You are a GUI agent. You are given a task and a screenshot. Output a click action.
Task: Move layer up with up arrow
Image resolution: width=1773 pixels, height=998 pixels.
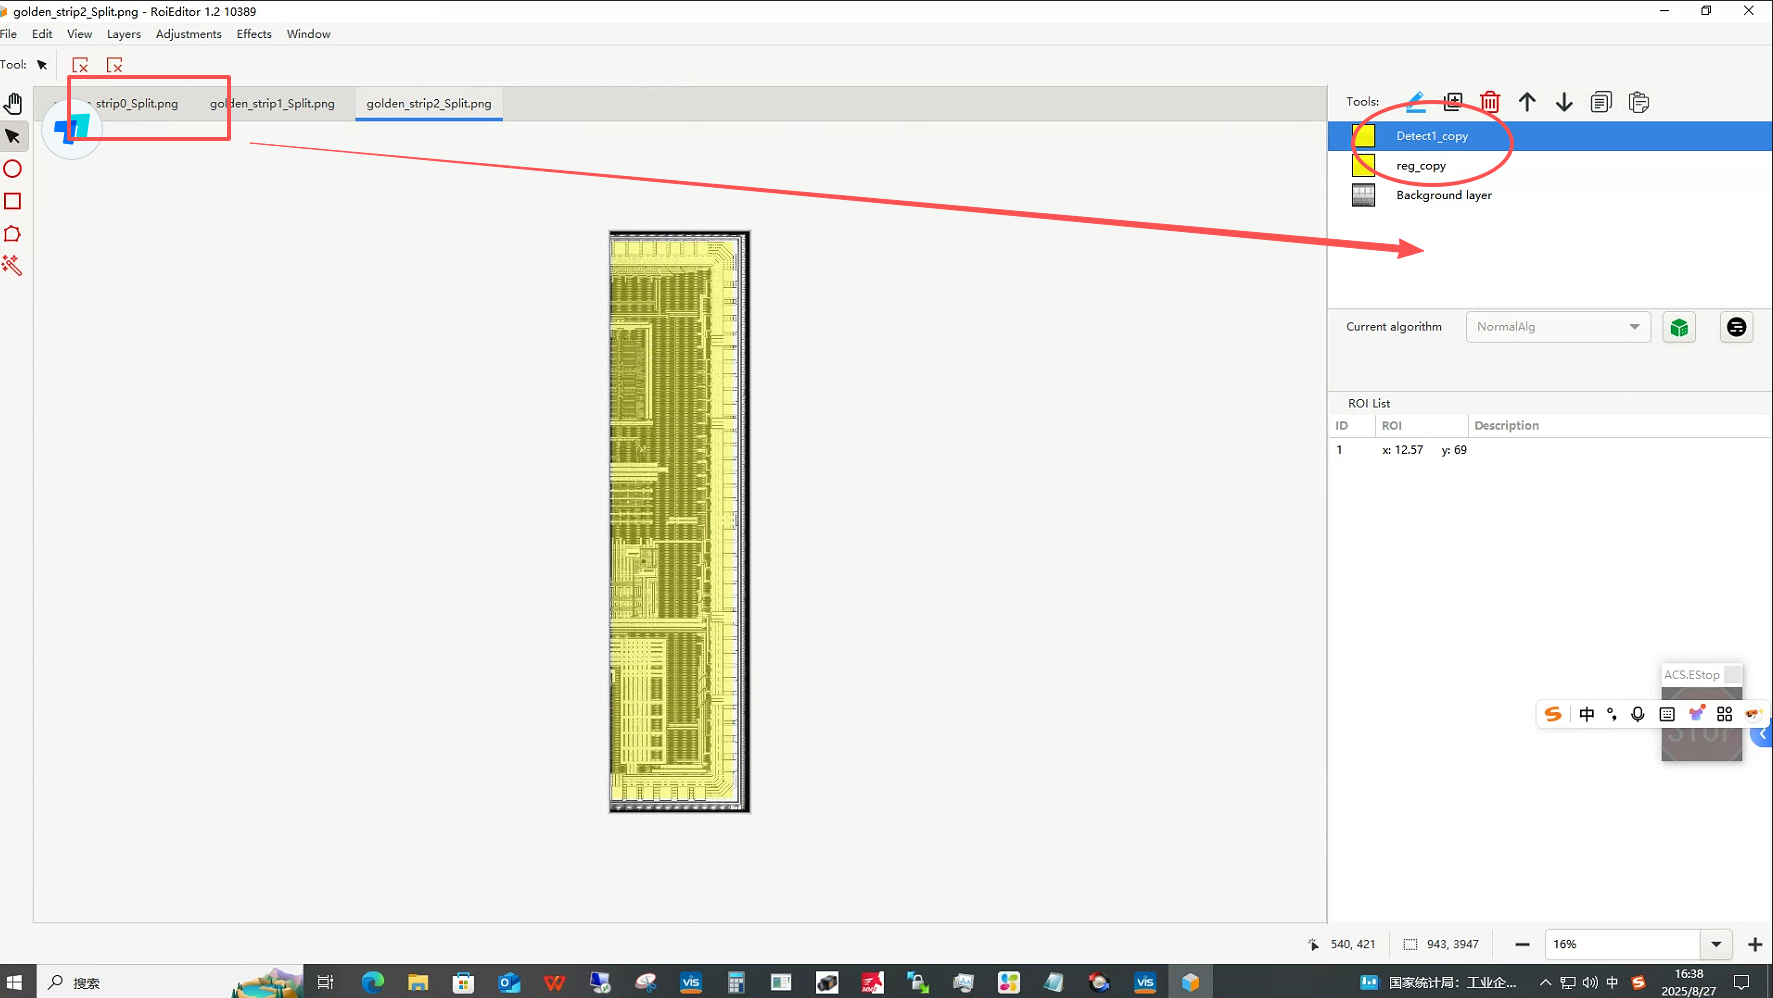(1527, 102)
